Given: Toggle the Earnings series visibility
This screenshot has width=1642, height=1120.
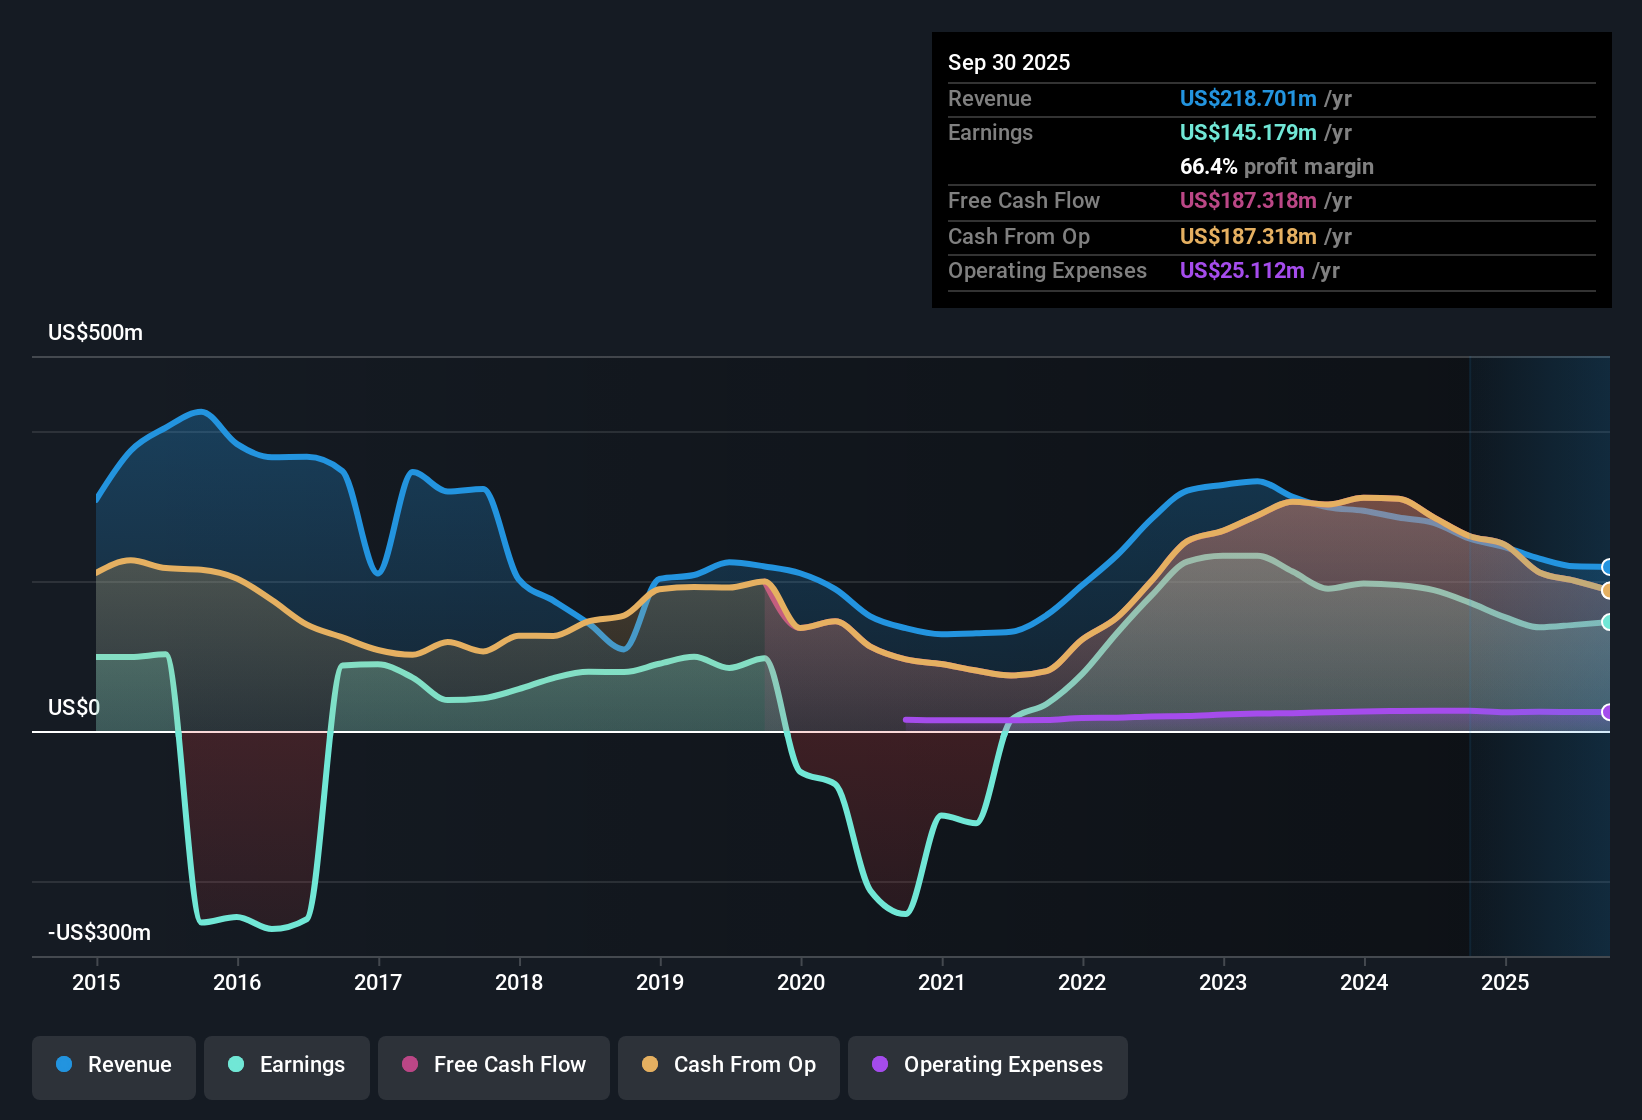Looking at the screenshot, I should [x=286, y=1065].
